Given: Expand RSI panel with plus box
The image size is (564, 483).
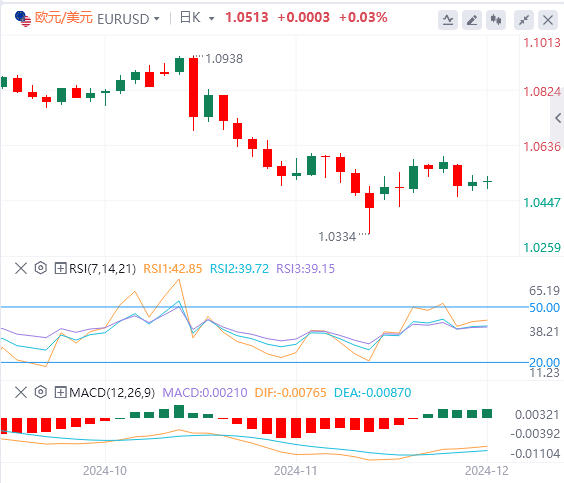Looking at the screenshot, I should 60,268.
